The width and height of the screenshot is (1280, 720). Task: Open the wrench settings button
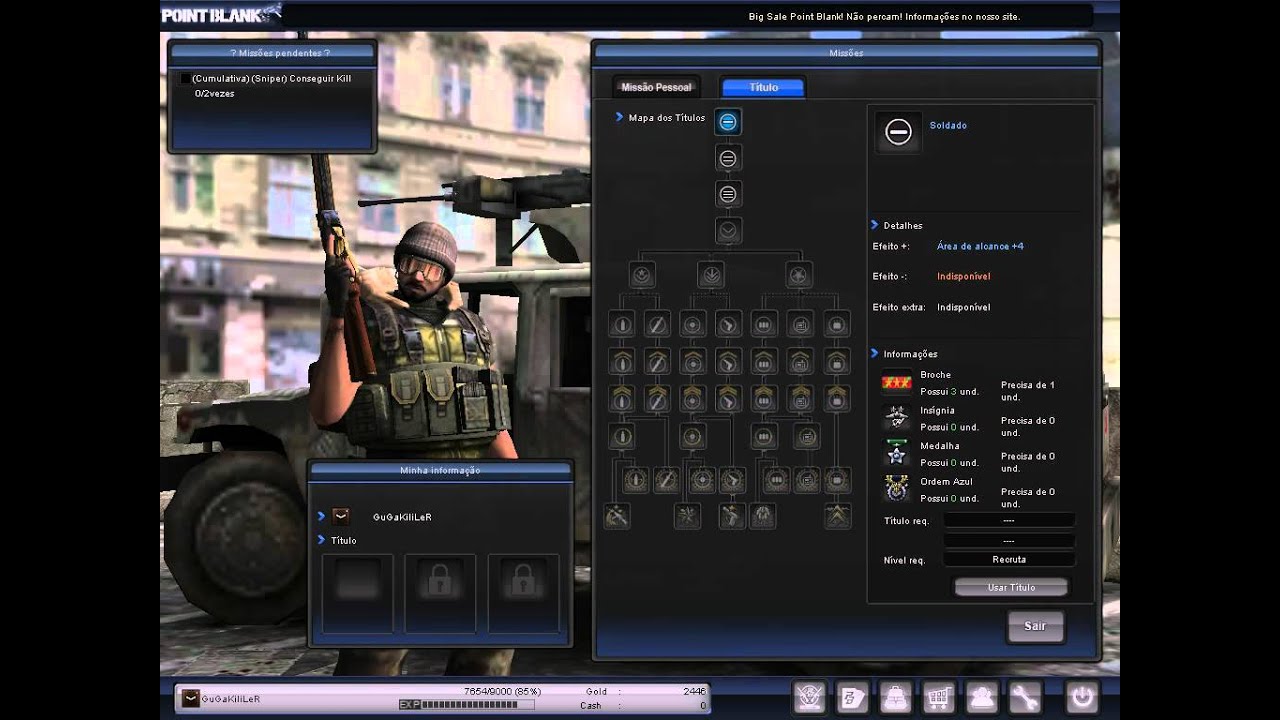click(1024, 697)
